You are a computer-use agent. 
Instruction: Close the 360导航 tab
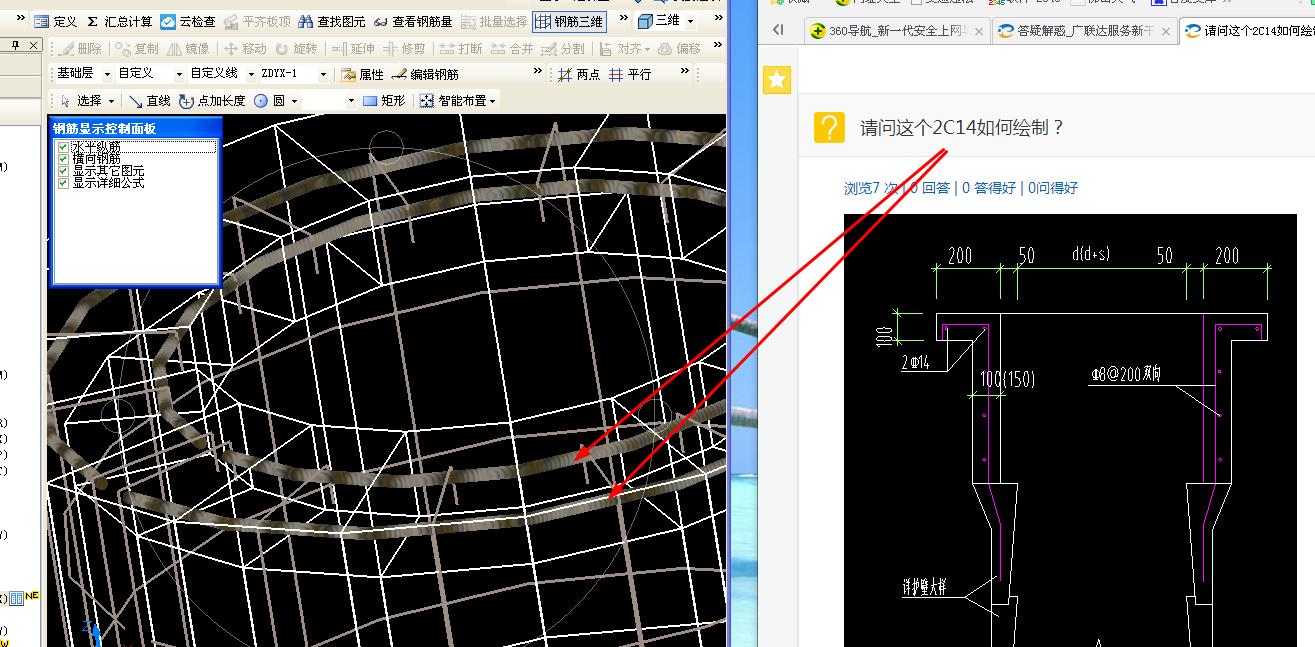(978, 31)
